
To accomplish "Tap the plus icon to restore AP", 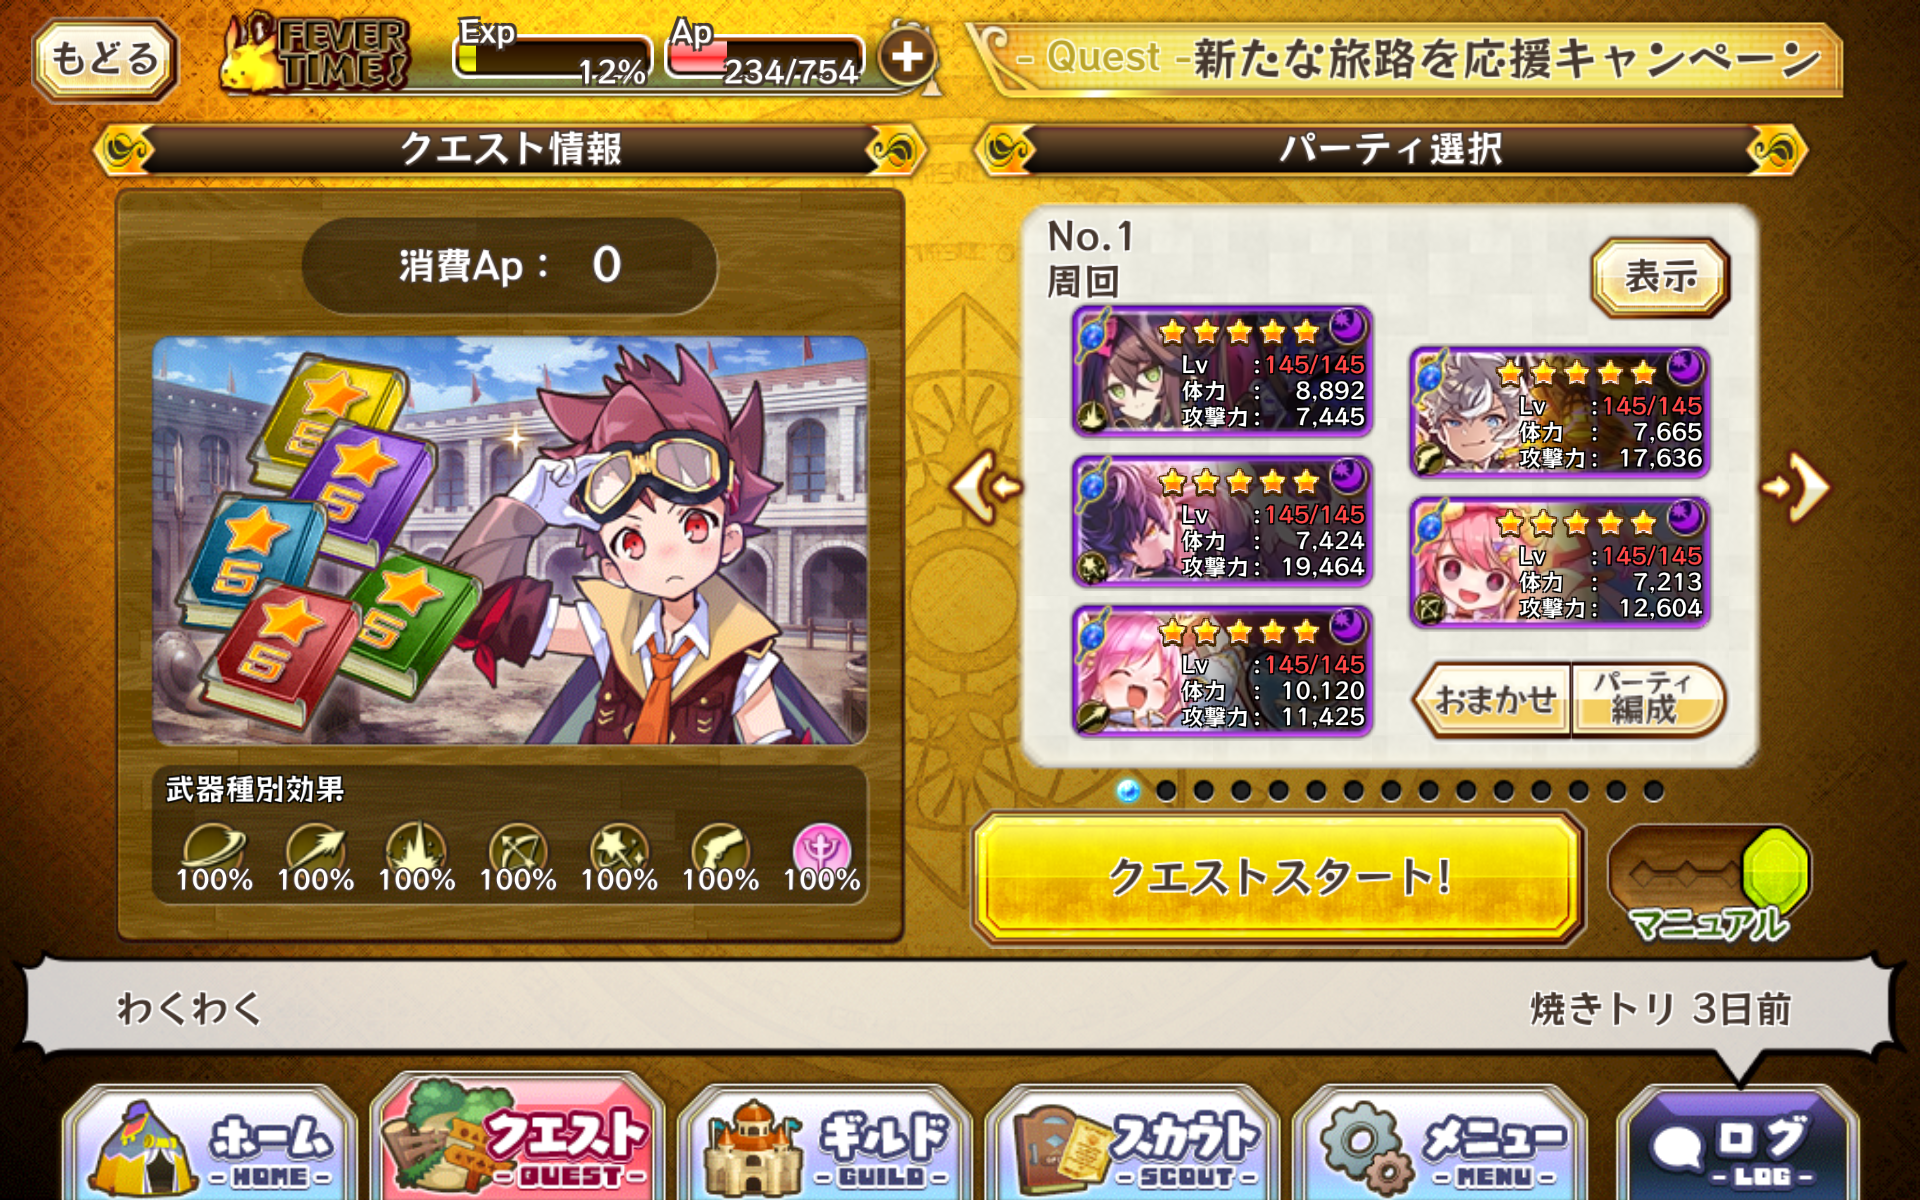I will [x=907, y=57].
